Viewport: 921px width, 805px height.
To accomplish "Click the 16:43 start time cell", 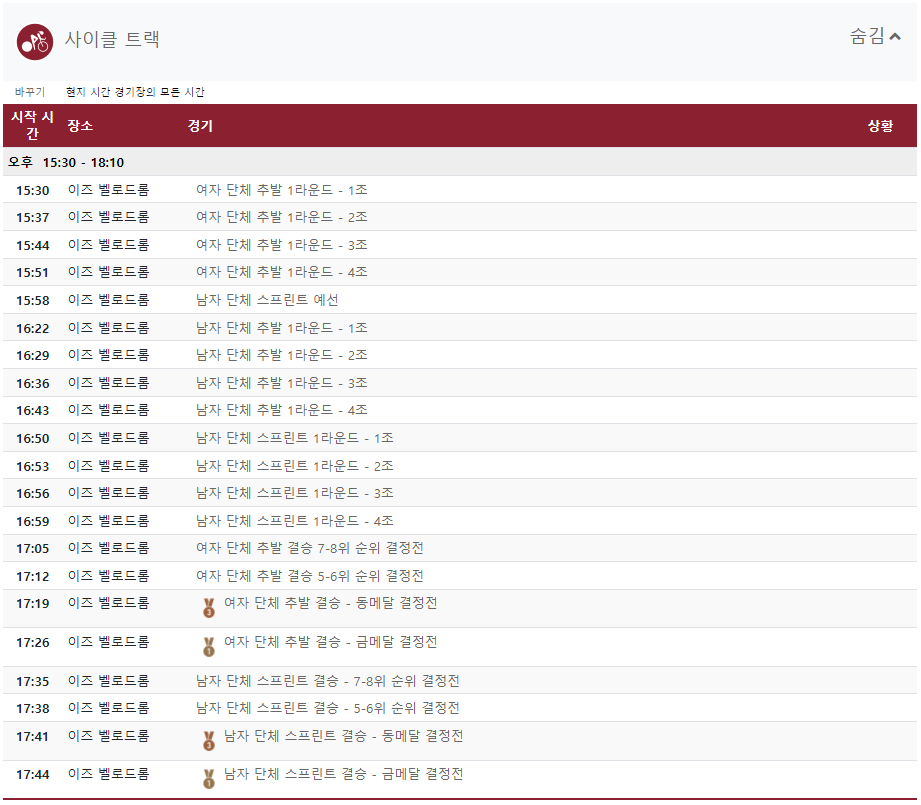I will (32, 410).
